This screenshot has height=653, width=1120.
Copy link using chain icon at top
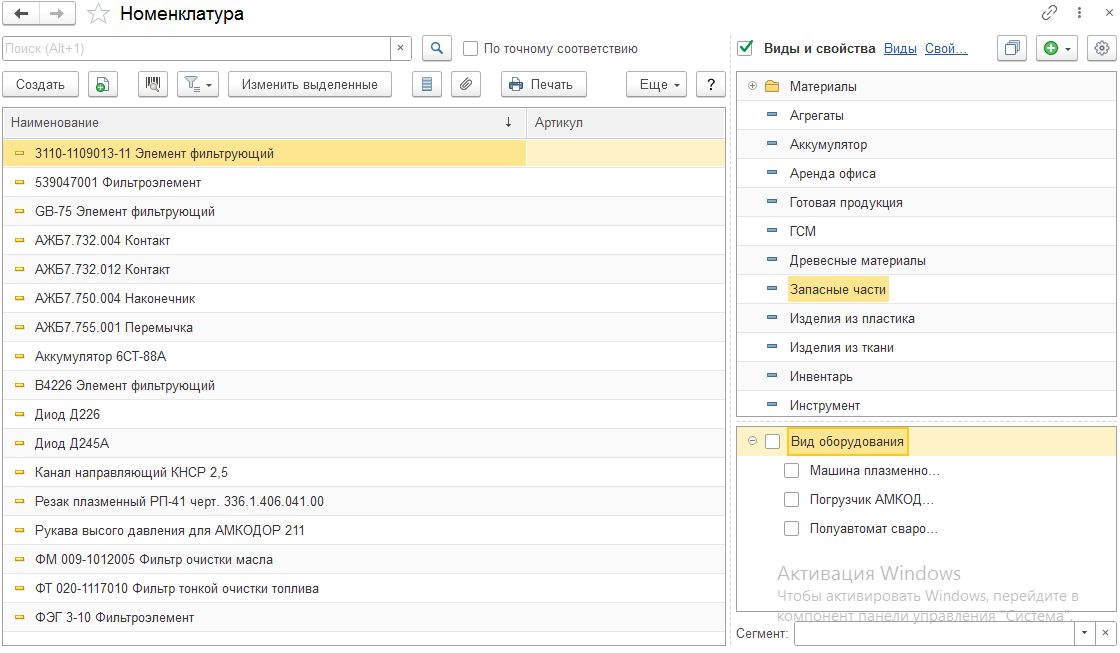click(1049, 14)
